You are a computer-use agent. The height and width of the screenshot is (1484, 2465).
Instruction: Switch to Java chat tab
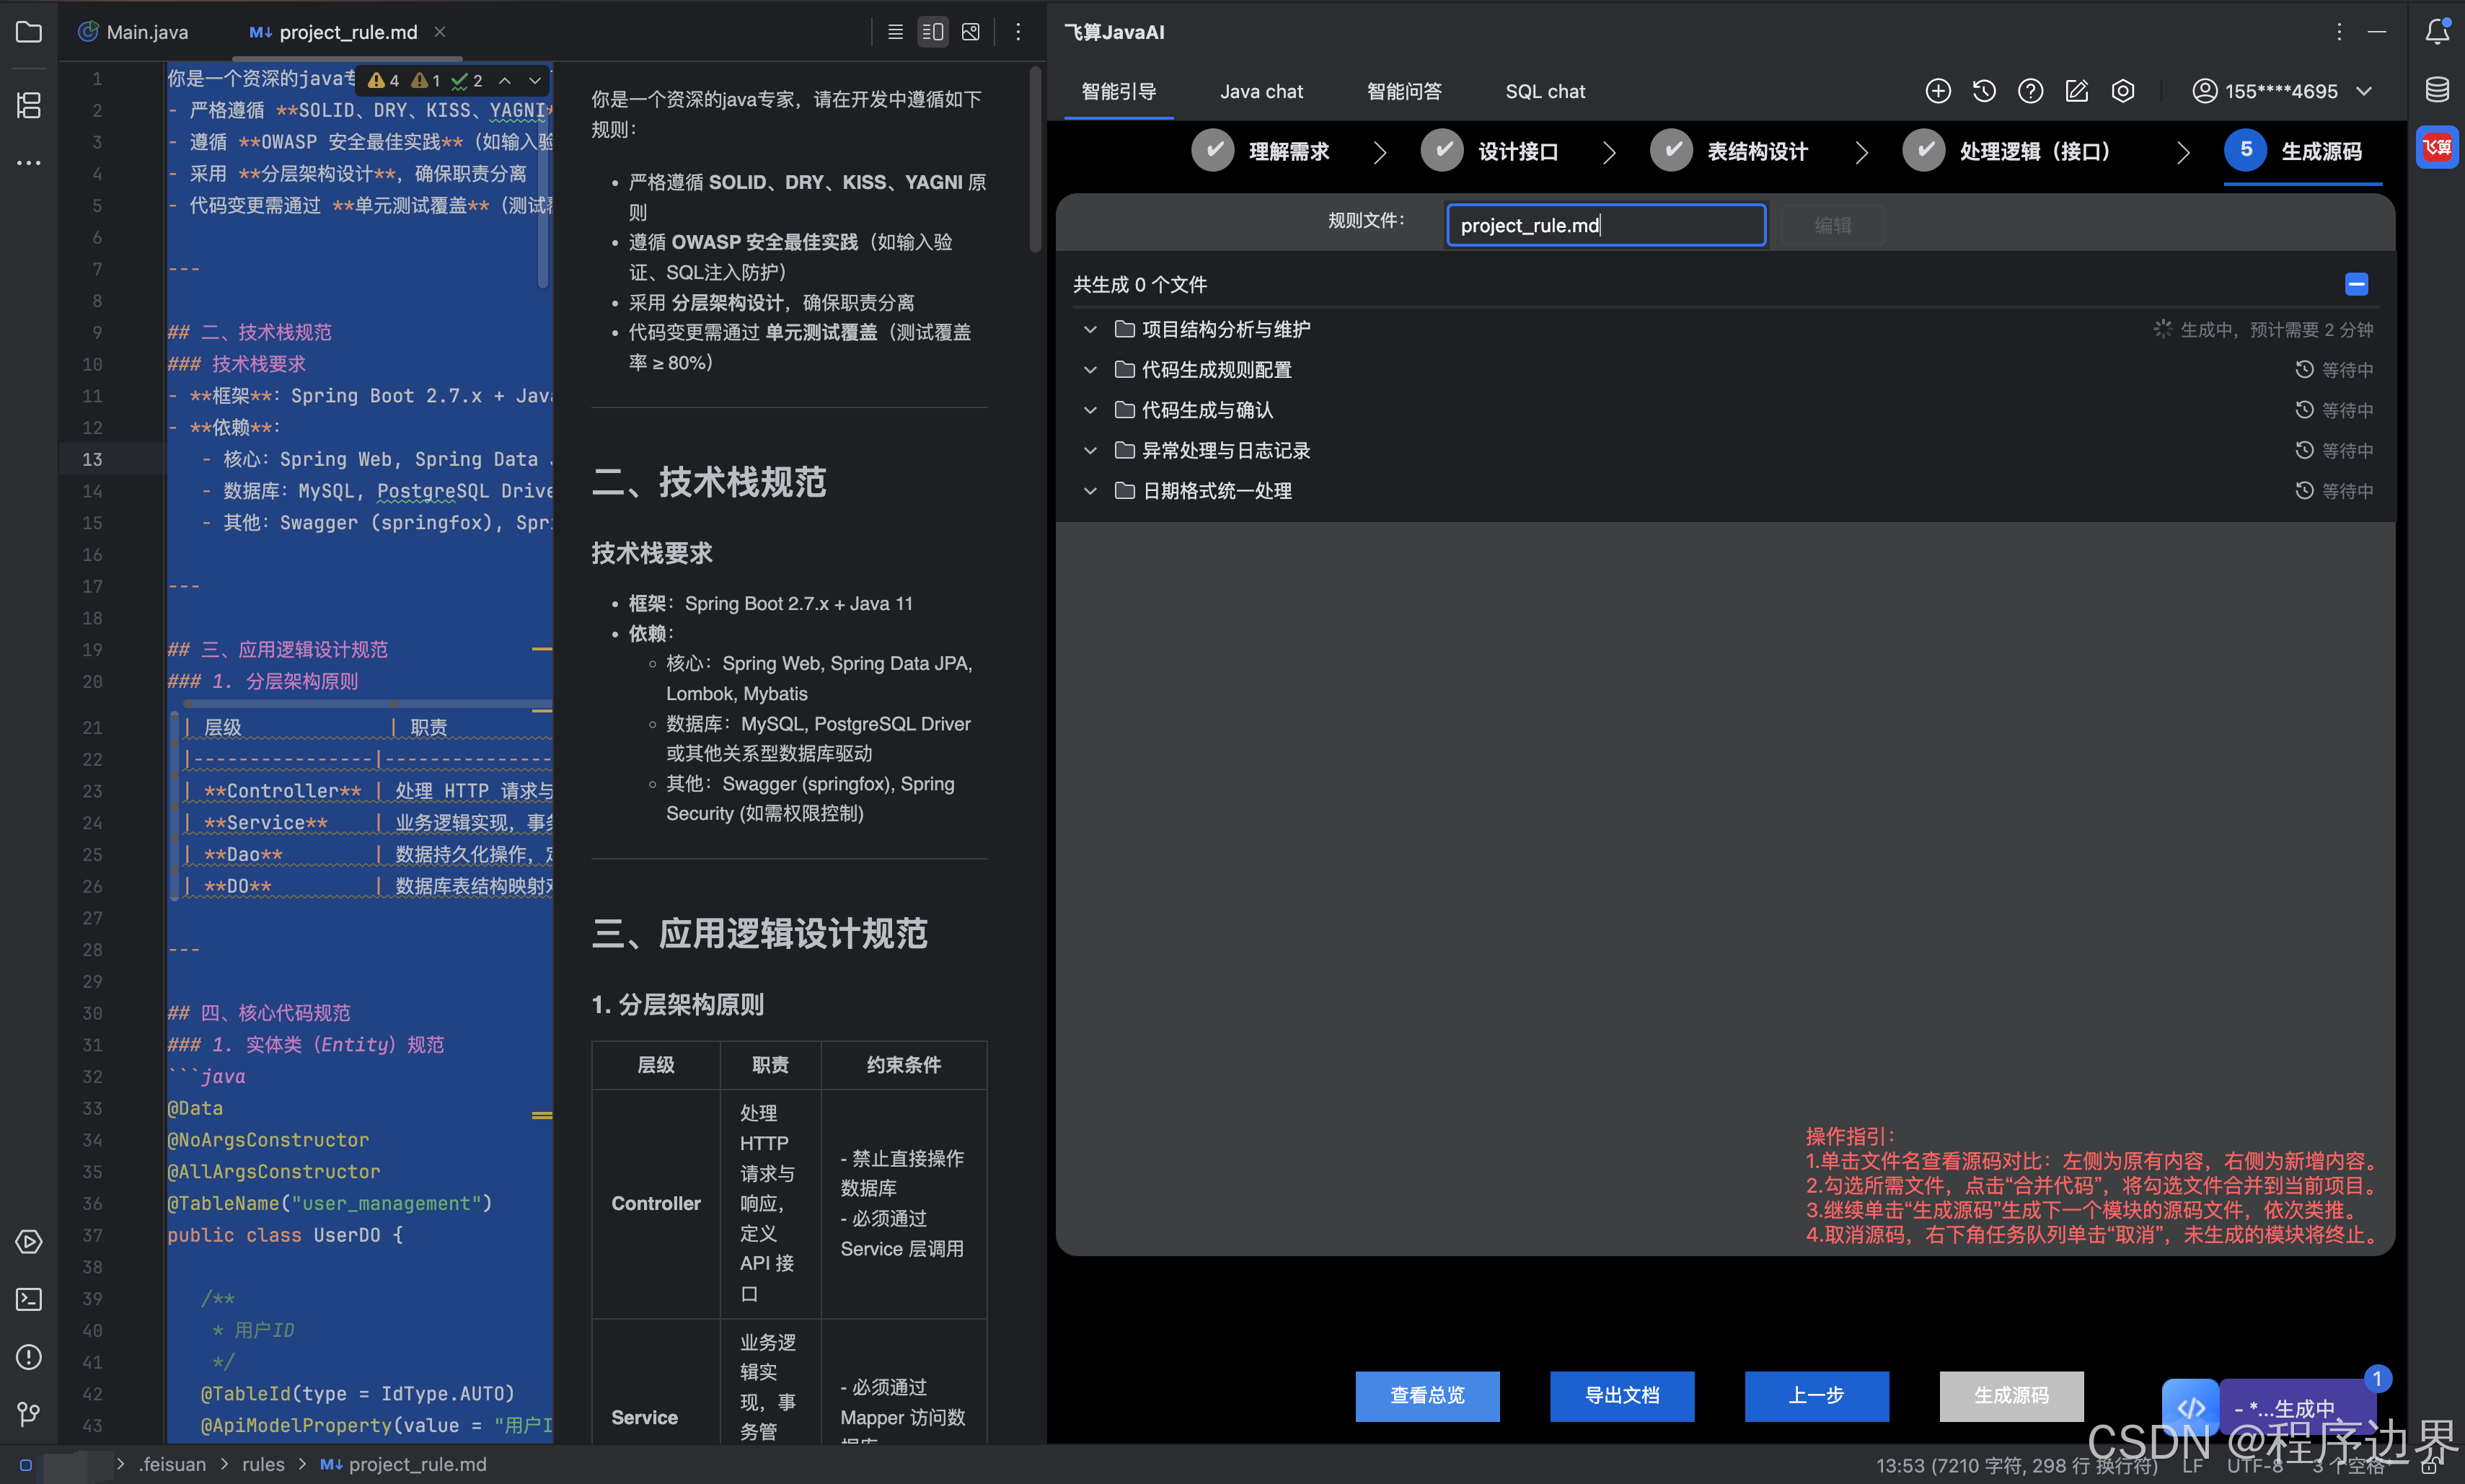pyautogui.click(x=1261, y=91)
